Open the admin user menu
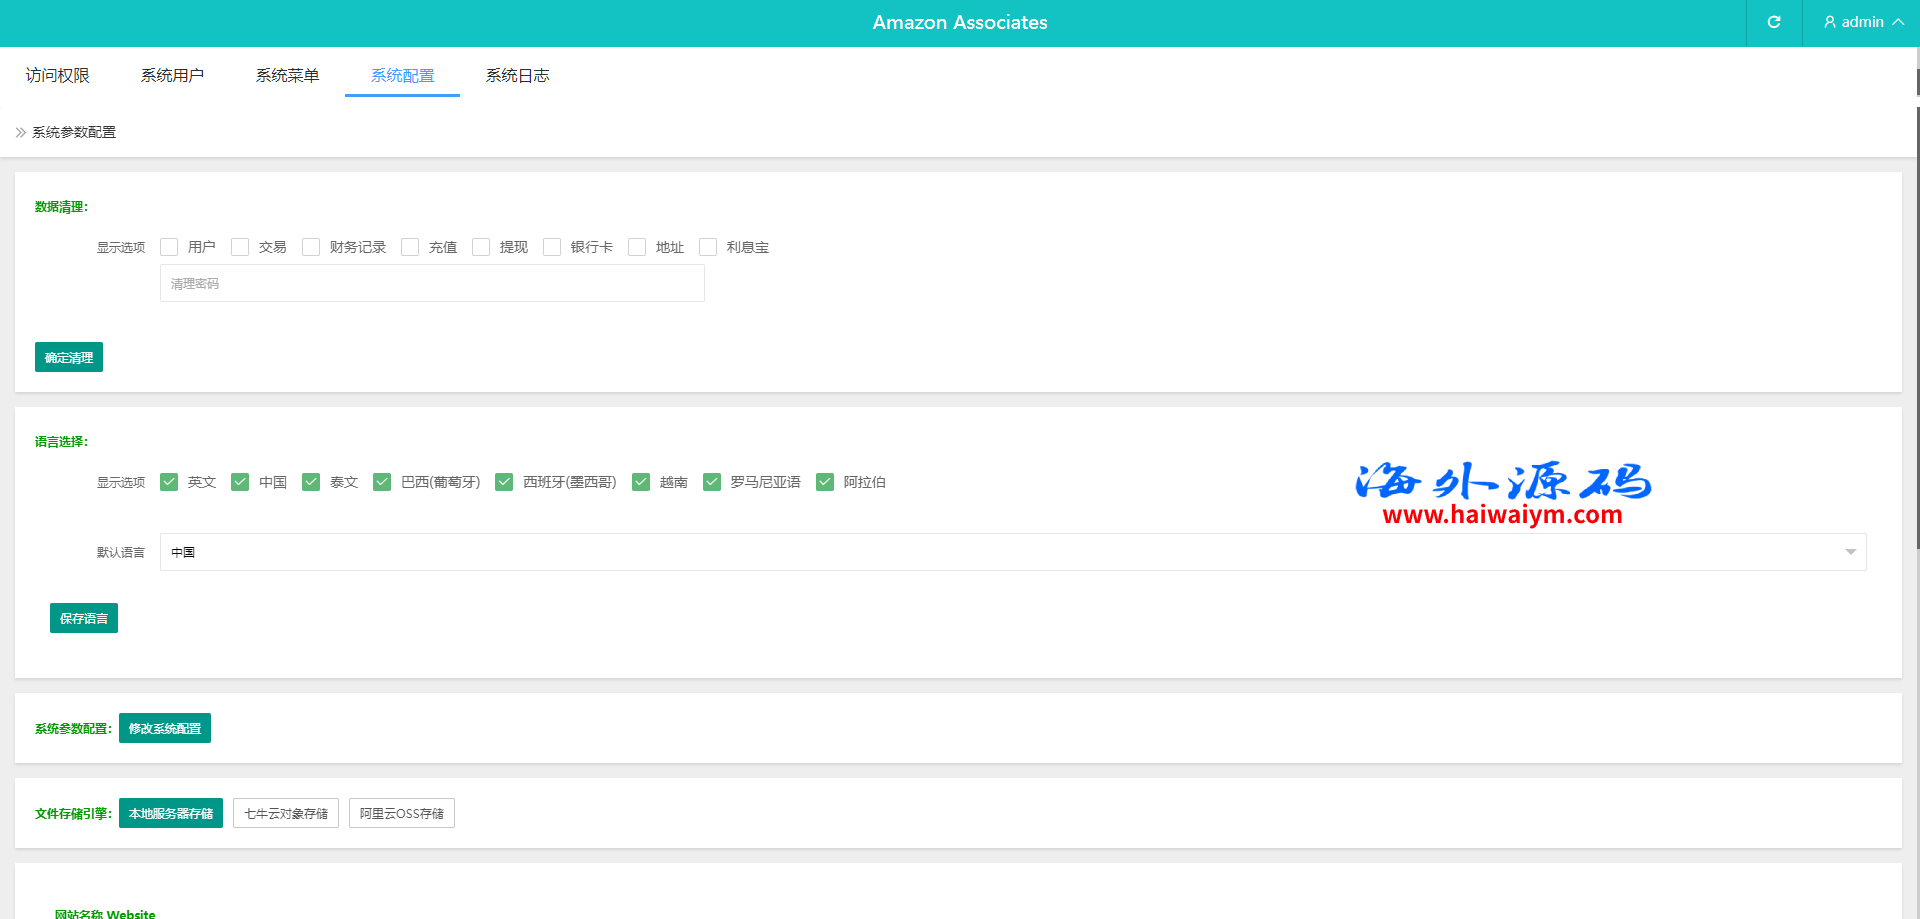The image size is (1920, 919). [1862, 22]
